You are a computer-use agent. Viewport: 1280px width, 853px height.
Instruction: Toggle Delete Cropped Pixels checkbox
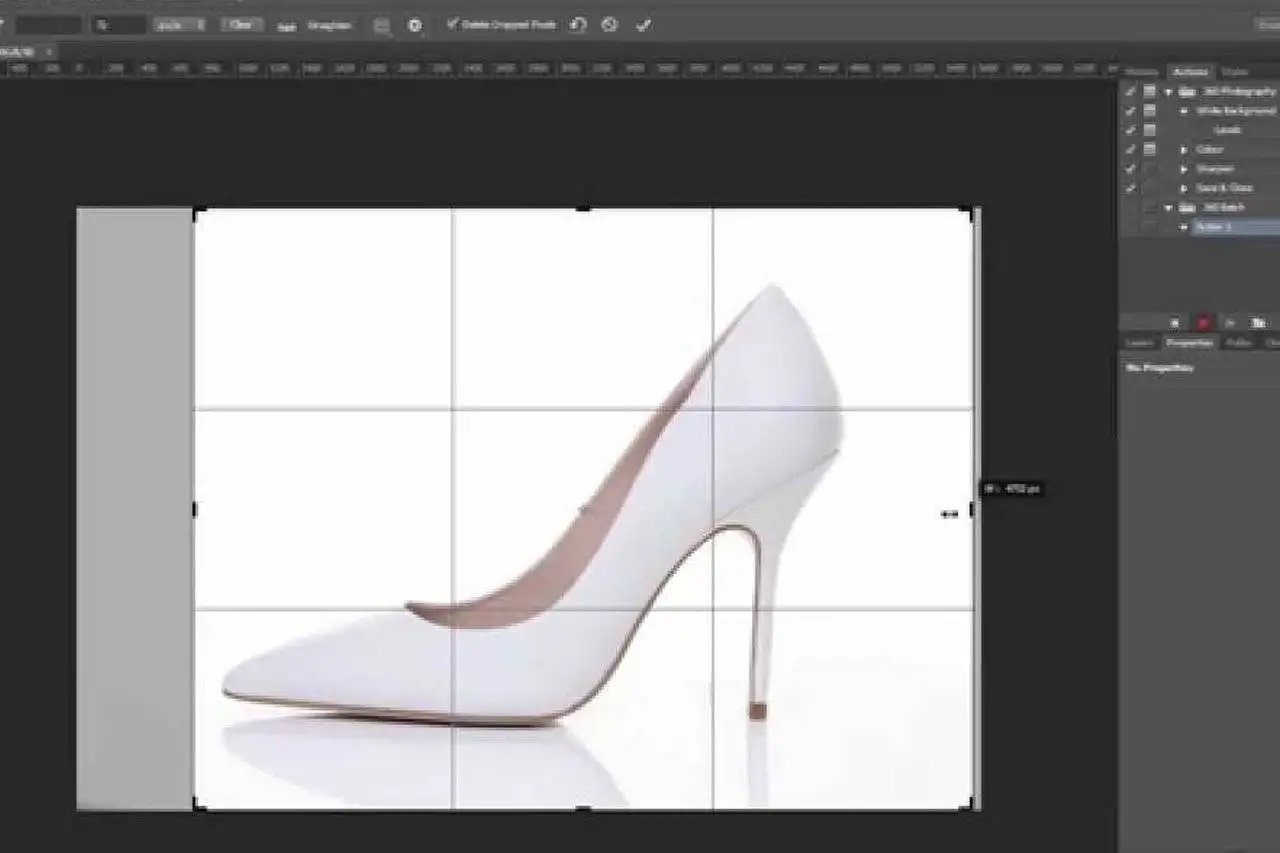(453, 24)
